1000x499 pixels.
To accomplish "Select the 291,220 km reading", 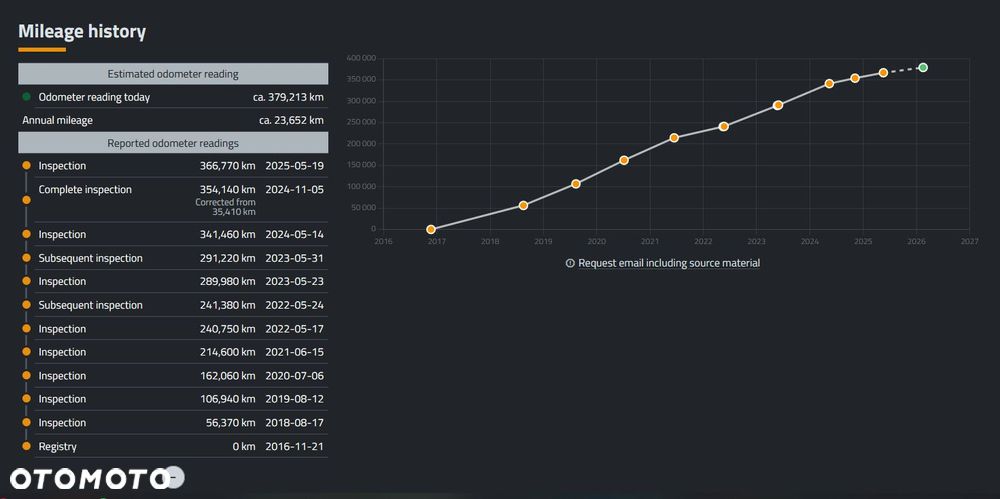I will click(x=228, y=258).
